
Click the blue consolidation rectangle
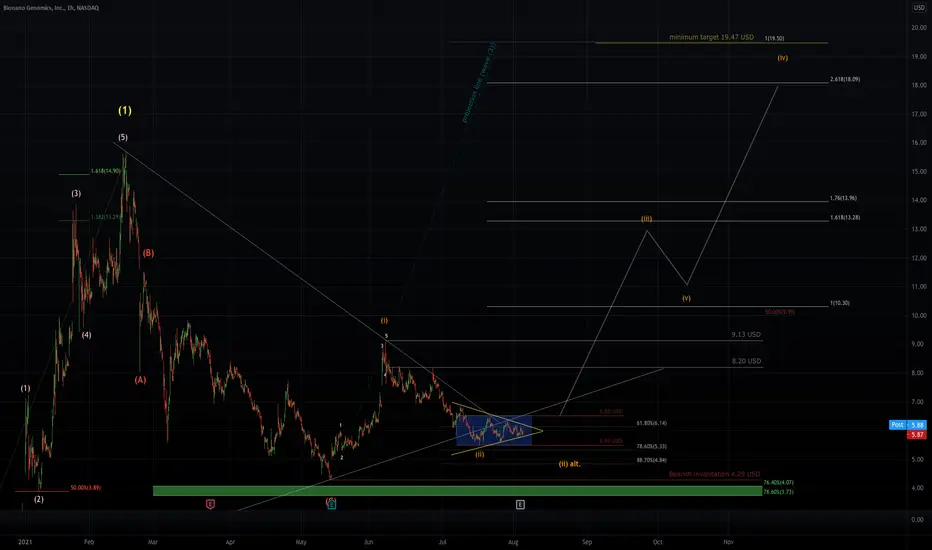[x=494, y=430]
